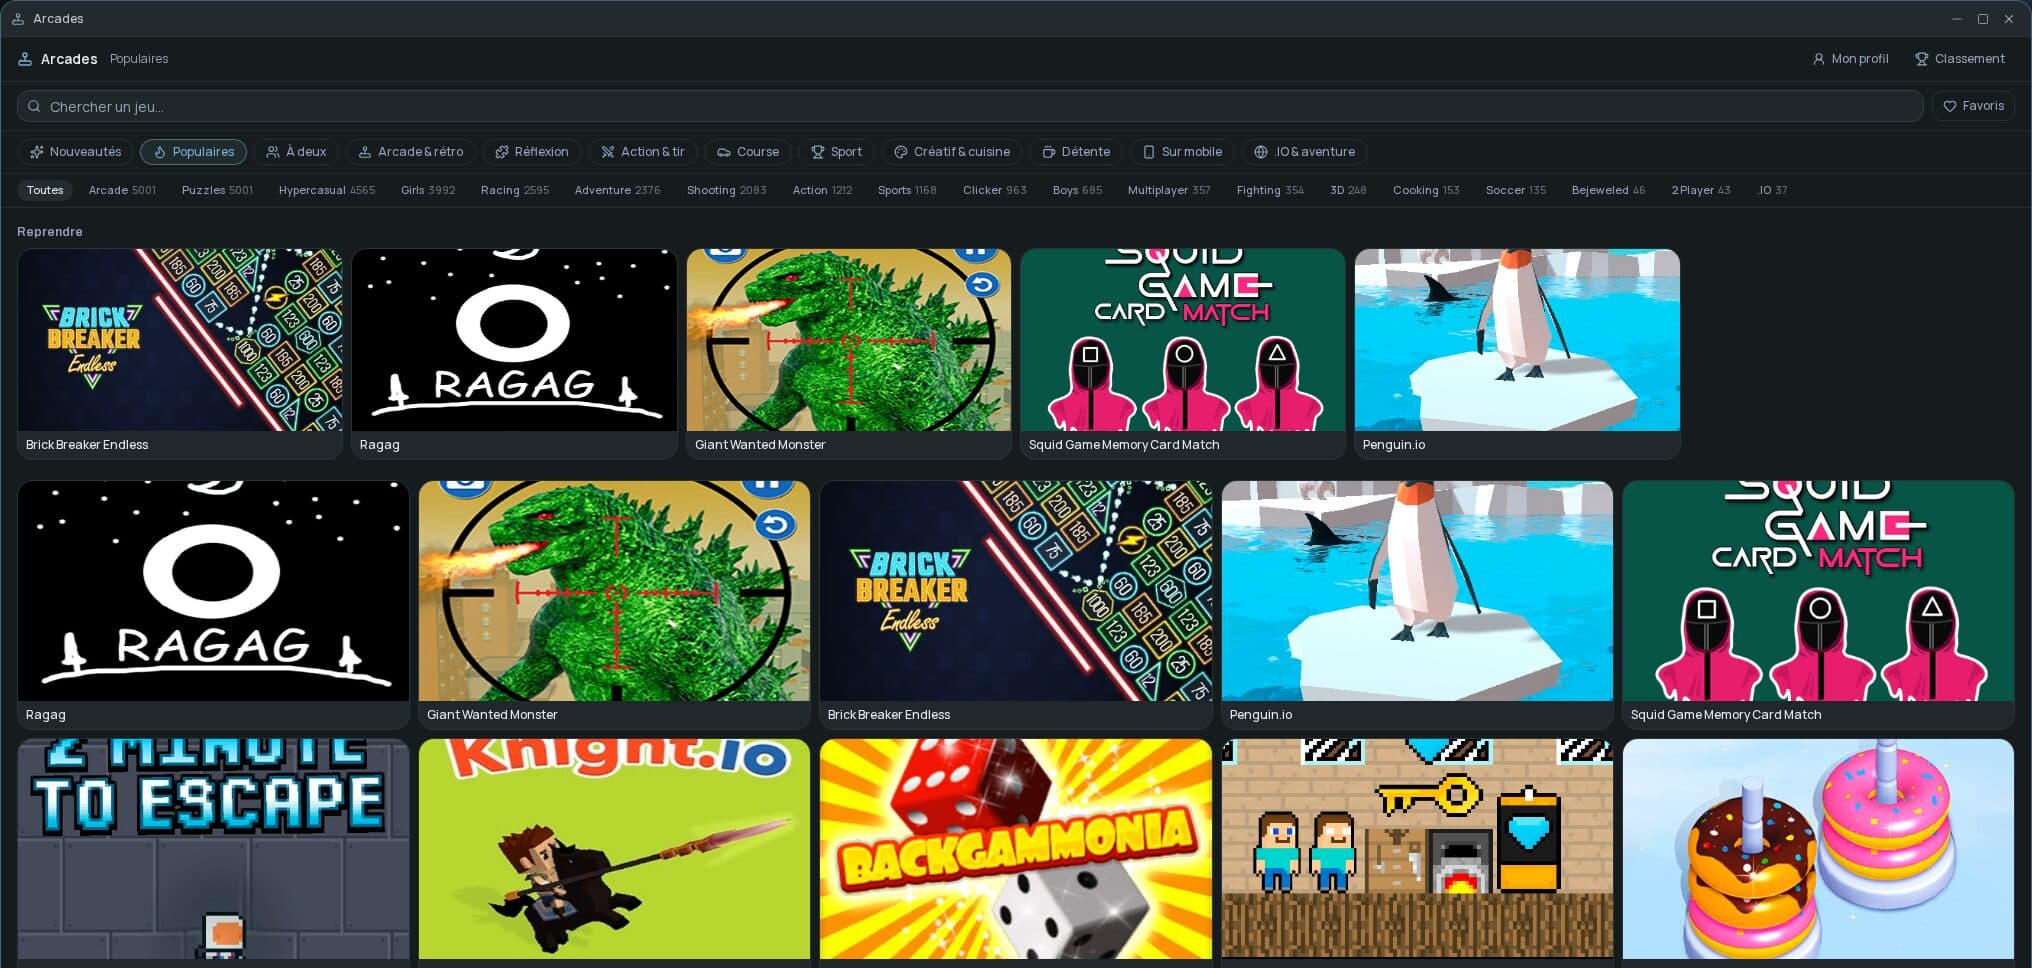2032x968 pixels.
Task: Show Favoris games
Action: (x=1973, y=106)
